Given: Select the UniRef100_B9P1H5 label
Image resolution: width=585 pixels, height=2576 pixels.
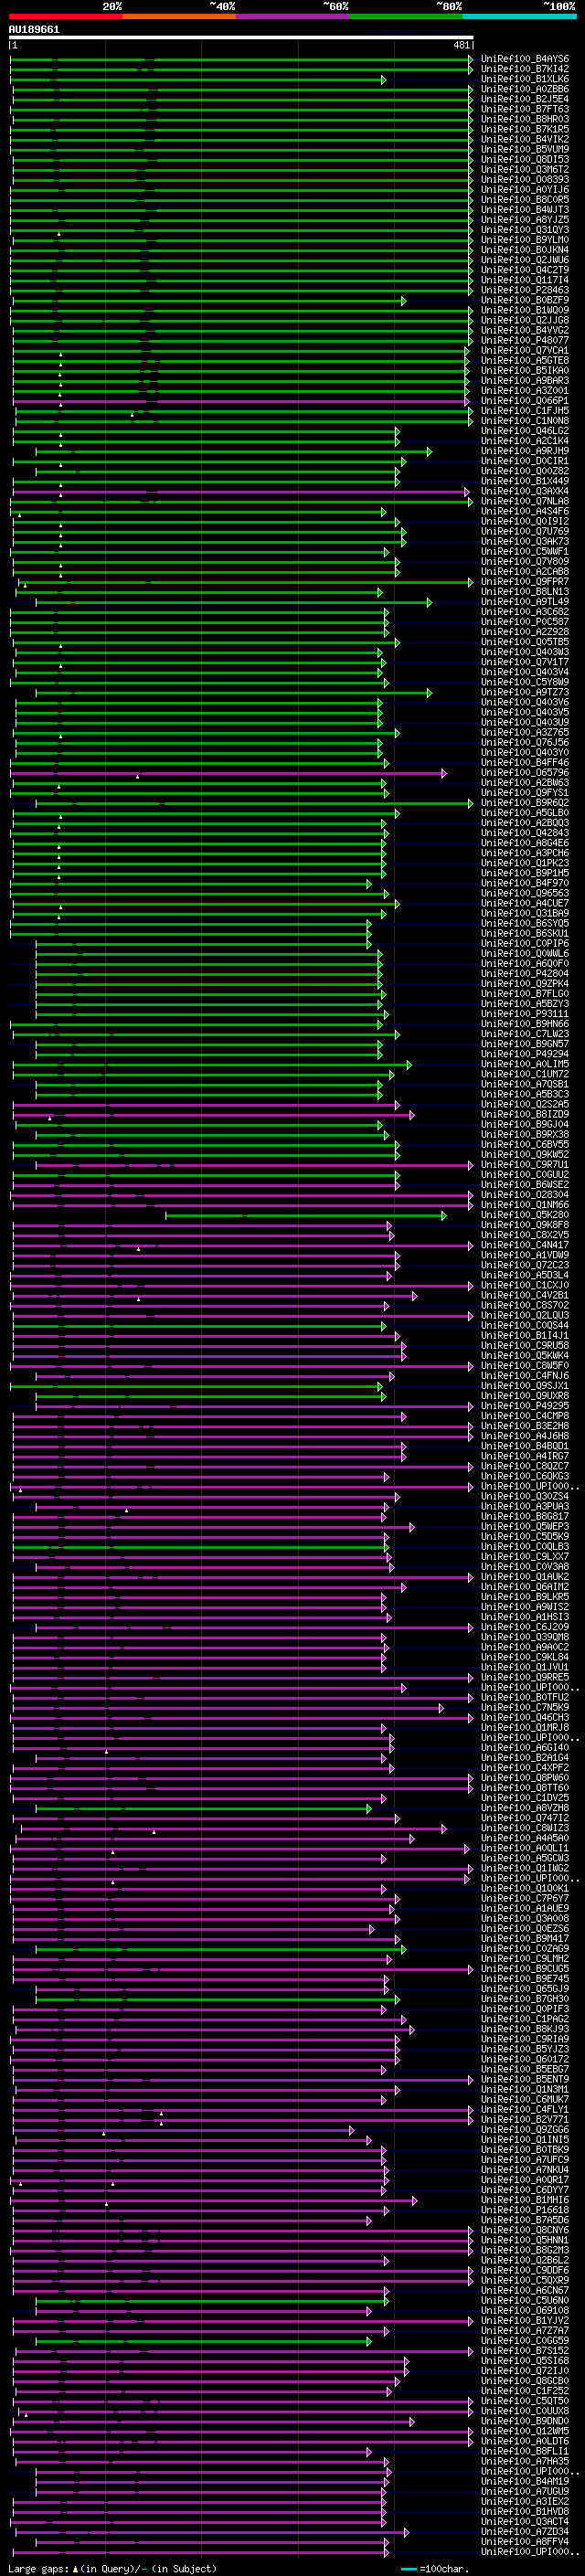Looking at the screenshot, I should 525,874.
